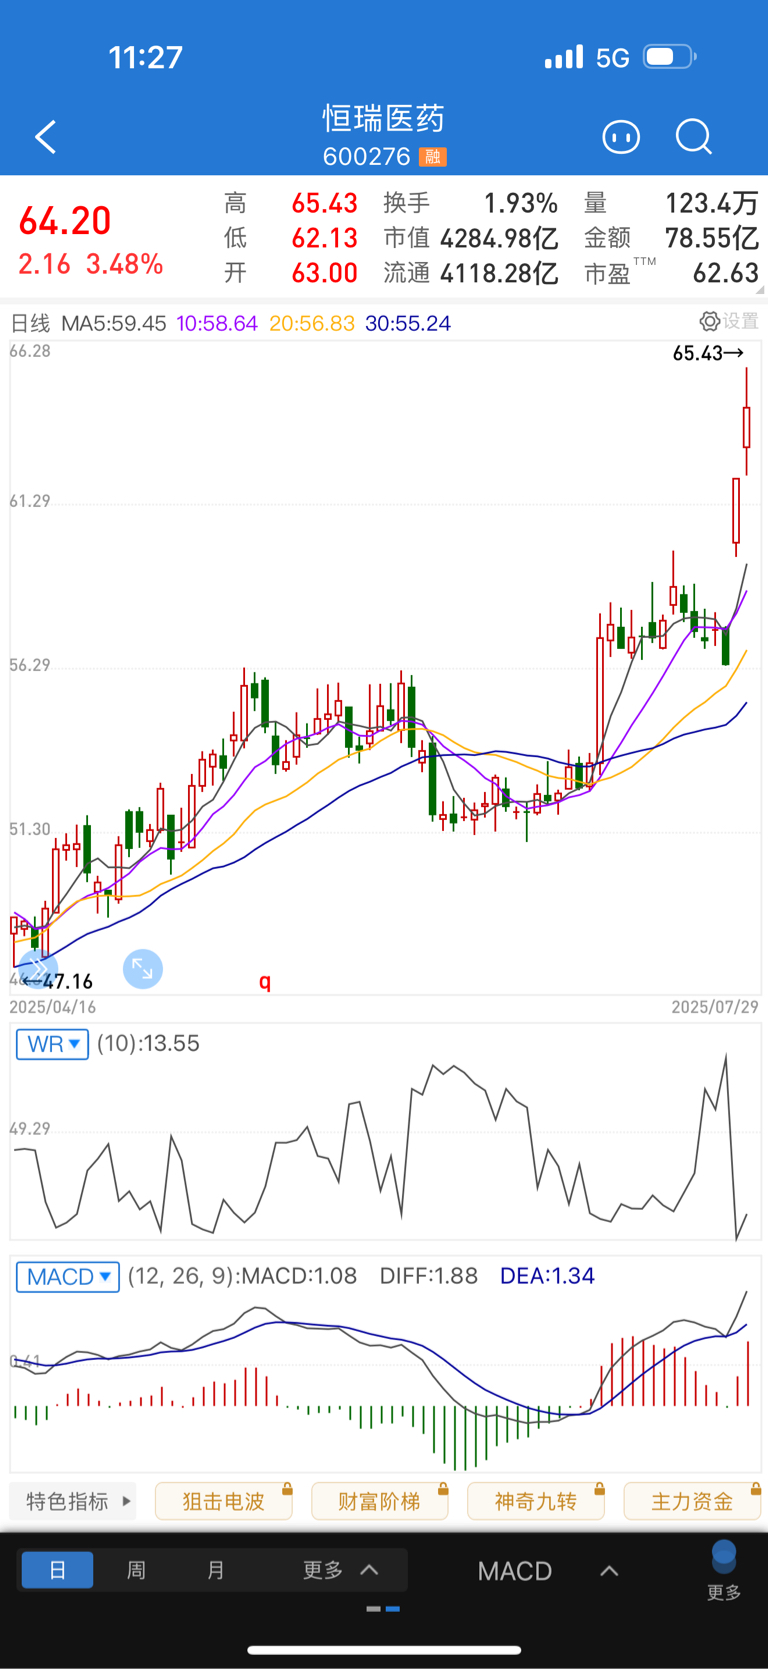The height and width of the screenshot is (1669, 768).
Task: Switch to the 周 weekly tab
Action: [x=136, y=1570]
